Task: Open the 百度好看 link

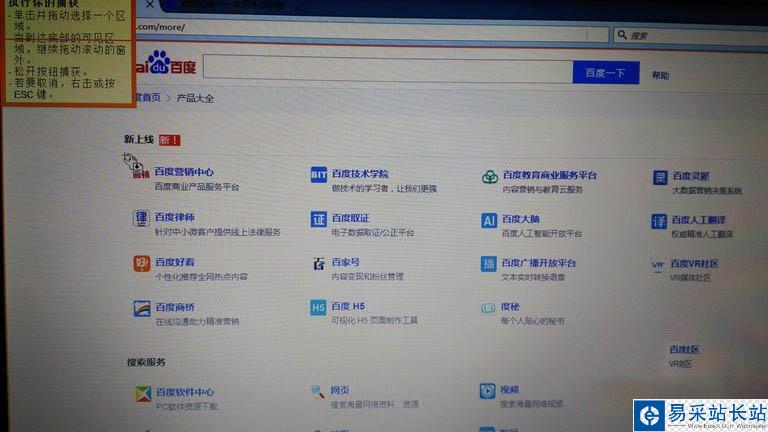Action: 175,262
